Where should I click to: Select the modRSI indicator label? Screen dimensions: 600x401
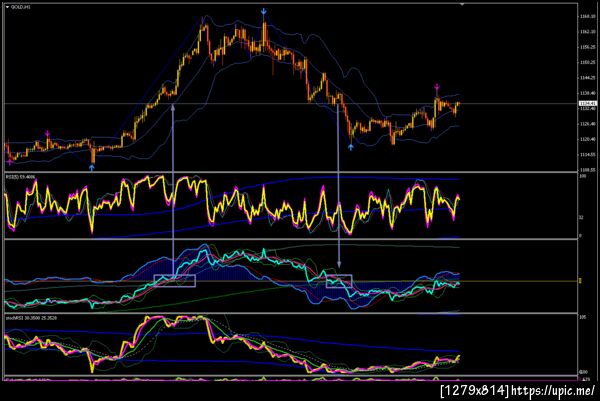point(31,318)
